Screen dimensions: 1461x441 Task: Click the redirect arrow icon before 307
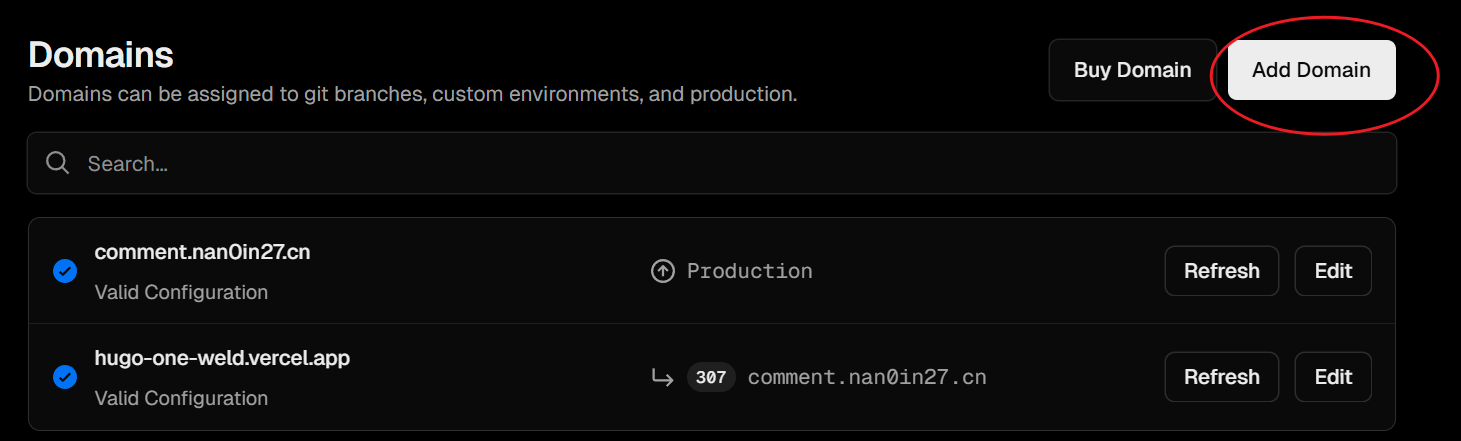click(x=662, y=377)
